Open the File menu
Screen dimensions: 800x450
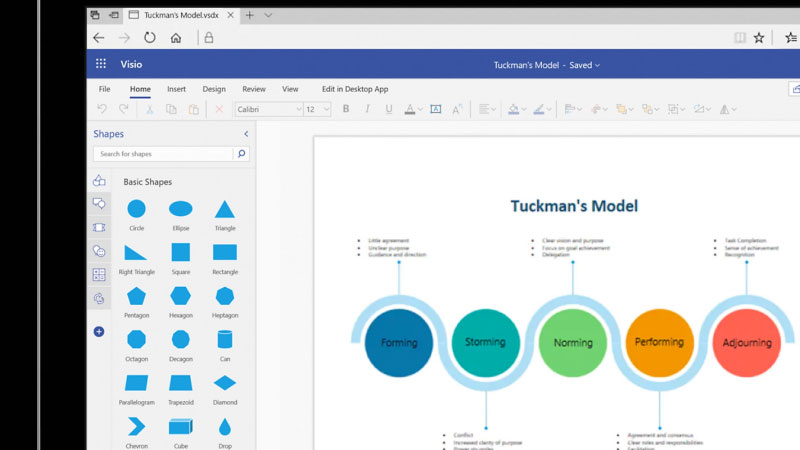click(x=104, y=89)
